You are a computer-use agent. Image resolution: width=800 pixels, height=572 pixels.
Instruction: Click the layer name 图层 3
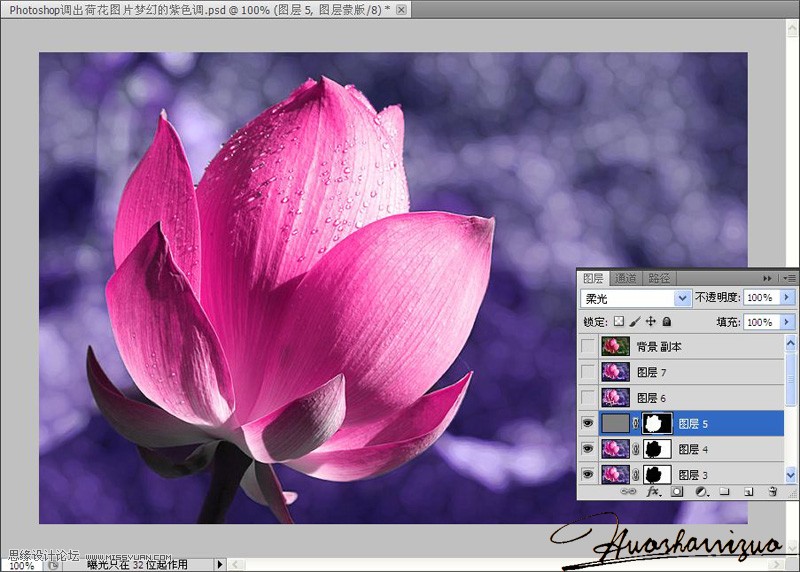[x=693, y=475]
